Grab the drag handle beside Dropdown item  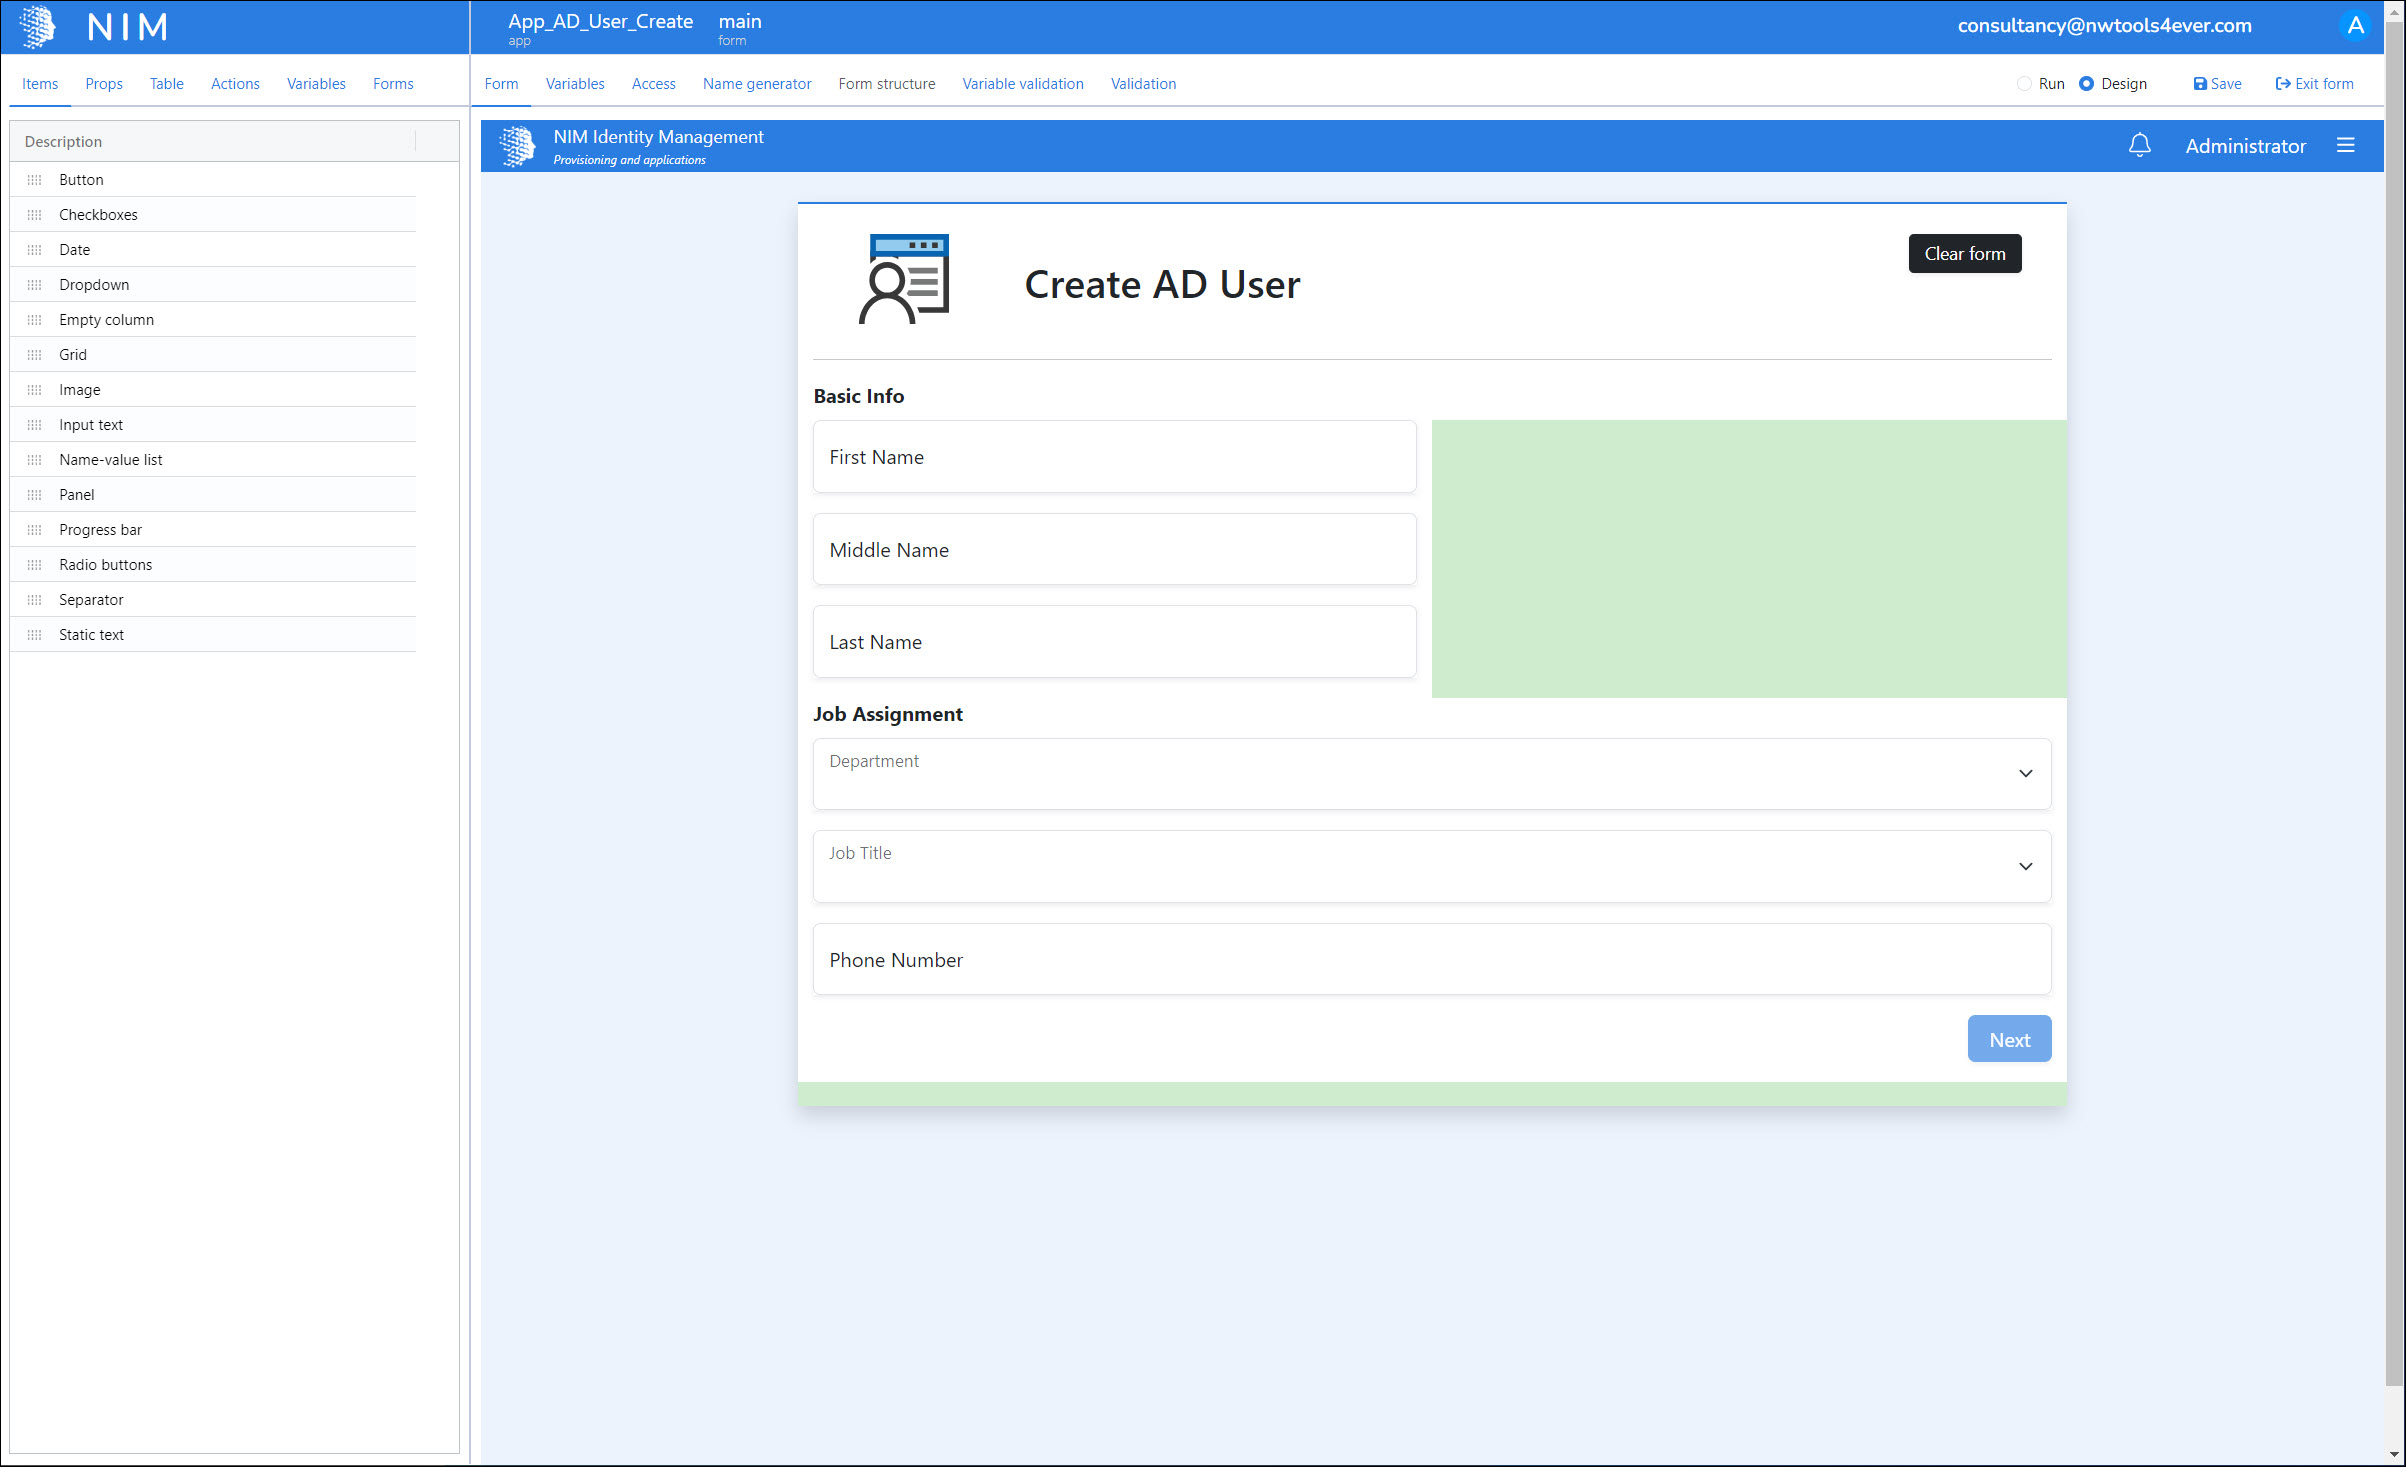[35, 285]
